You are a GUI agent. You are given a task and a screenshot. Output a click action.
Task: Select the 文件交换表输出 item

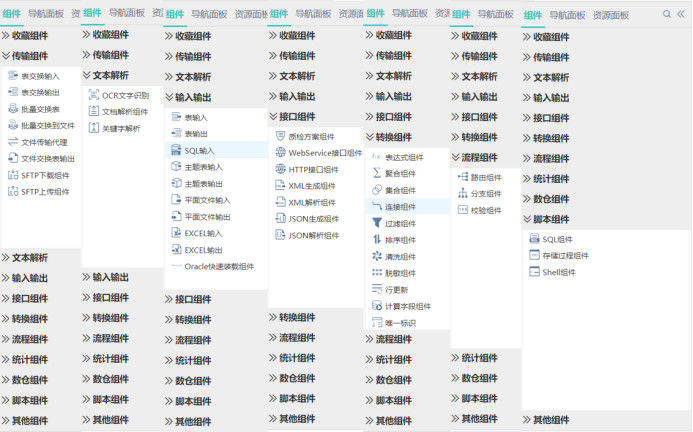click(42, 158)
